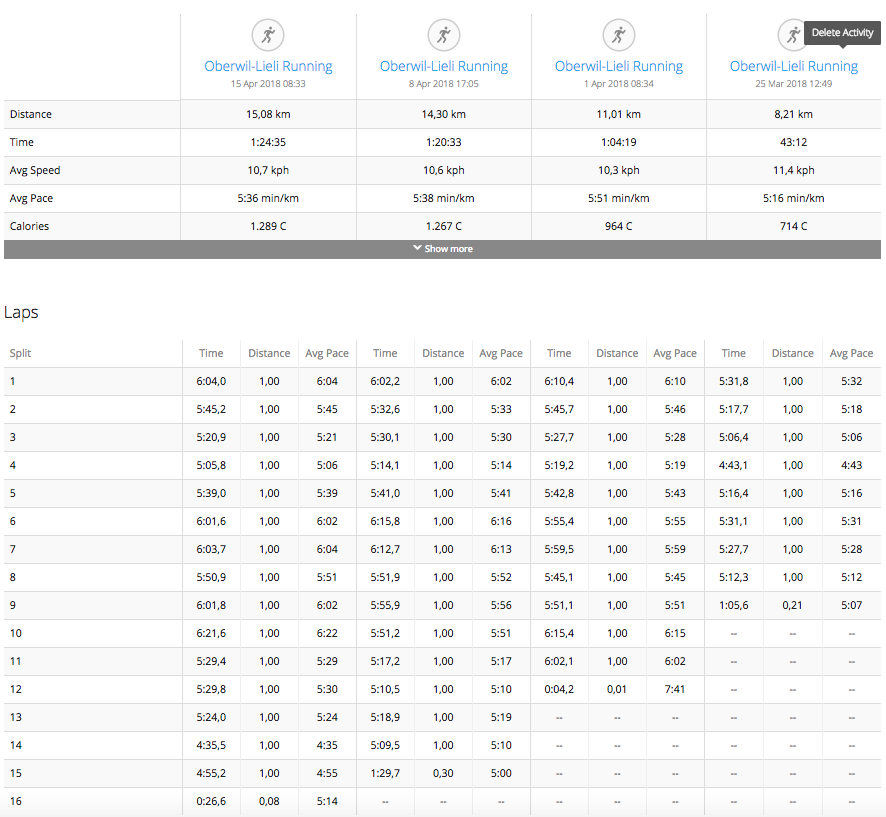Click lap time 0:26,6 in split 16
This screenshot has width=886, height=817.
coord(211,801)
